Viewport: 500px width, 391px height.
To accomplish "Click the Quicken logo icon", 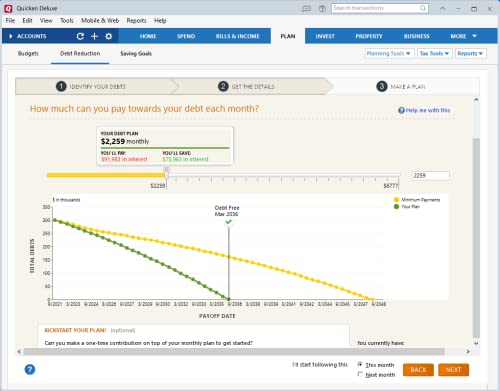I will pos(8,8).
